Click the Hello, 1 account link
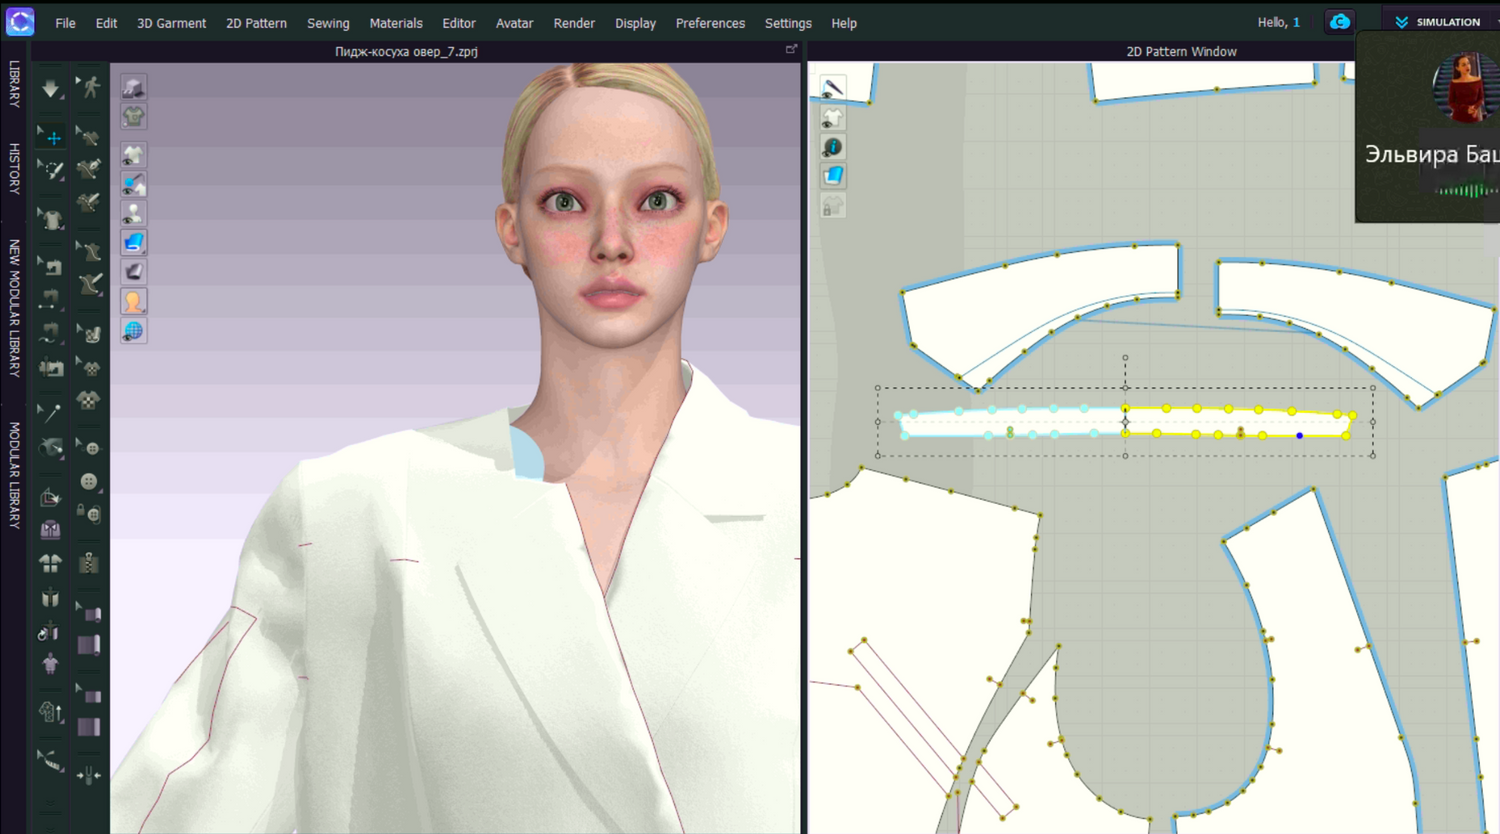The height and width of the screenshot is (834, 1500). [1278, 22]
